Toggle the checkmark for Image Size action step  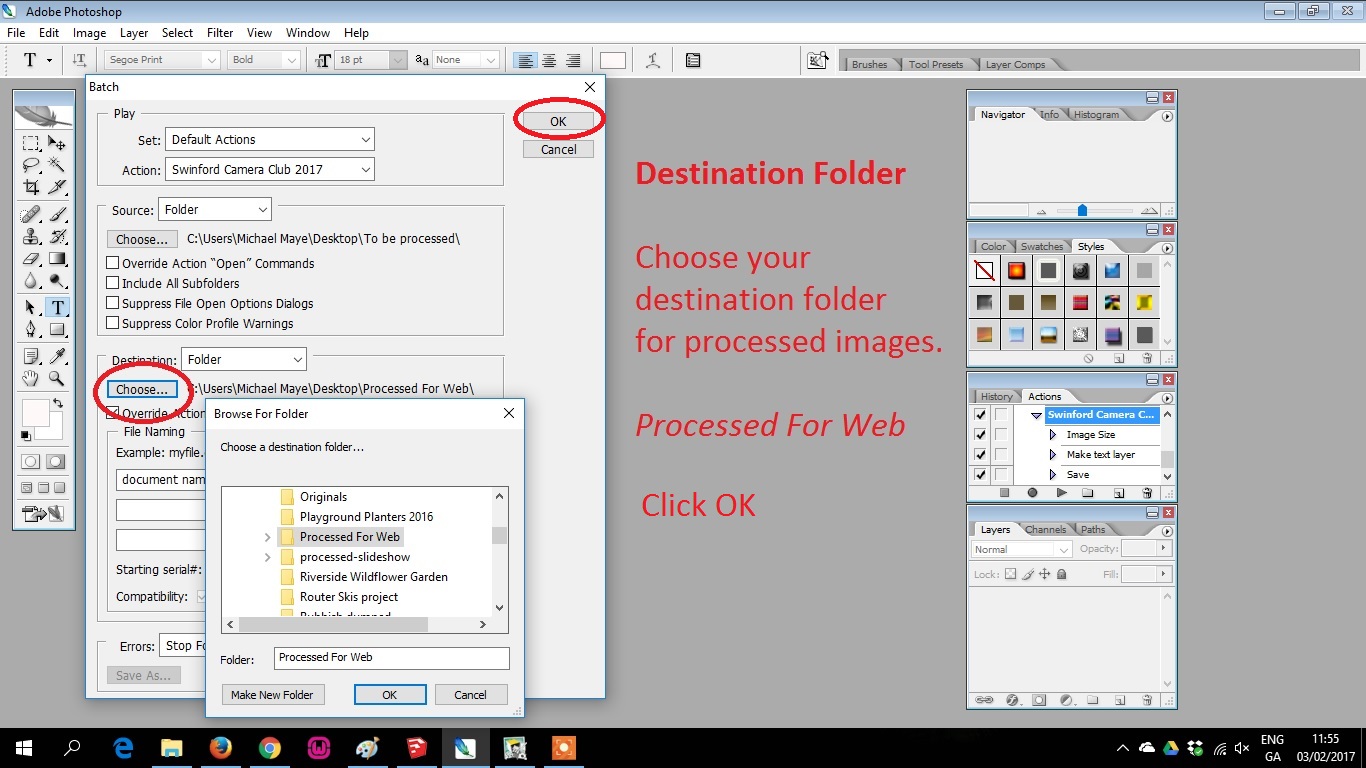pos(980,435)
